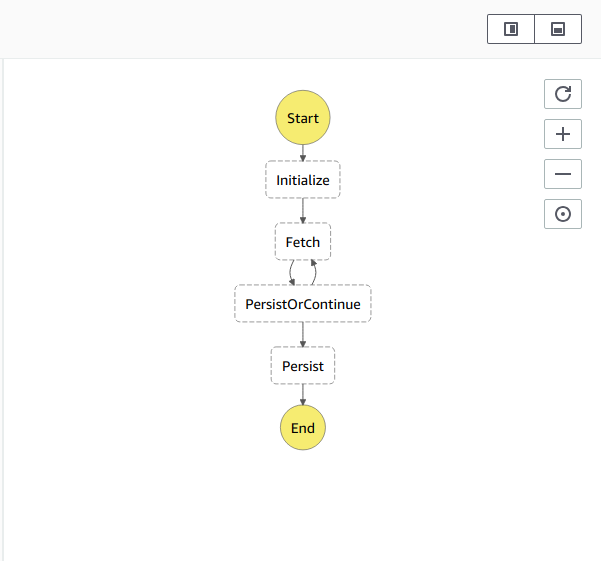Click the curved arrow leaving Fetch downward
The height and width of the screenshot is (561, 601).
[290, 272]
